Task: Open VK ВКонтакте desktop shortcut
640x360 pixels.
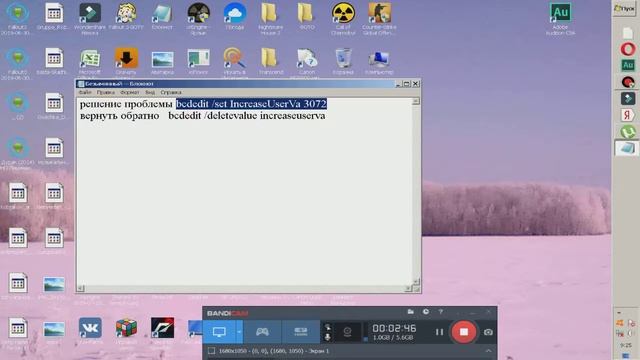Action: 90,330
